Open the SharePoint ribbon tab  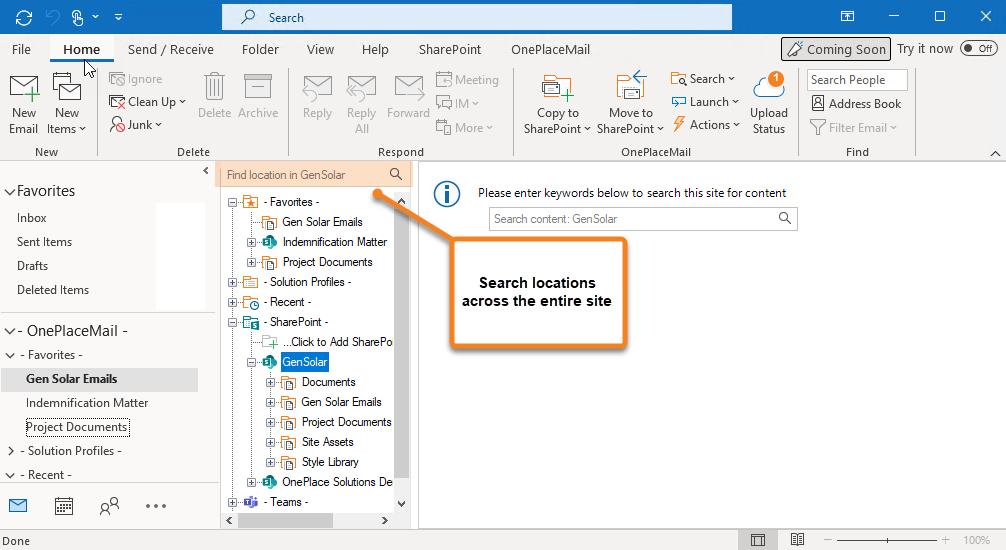(x=450, y=49)
